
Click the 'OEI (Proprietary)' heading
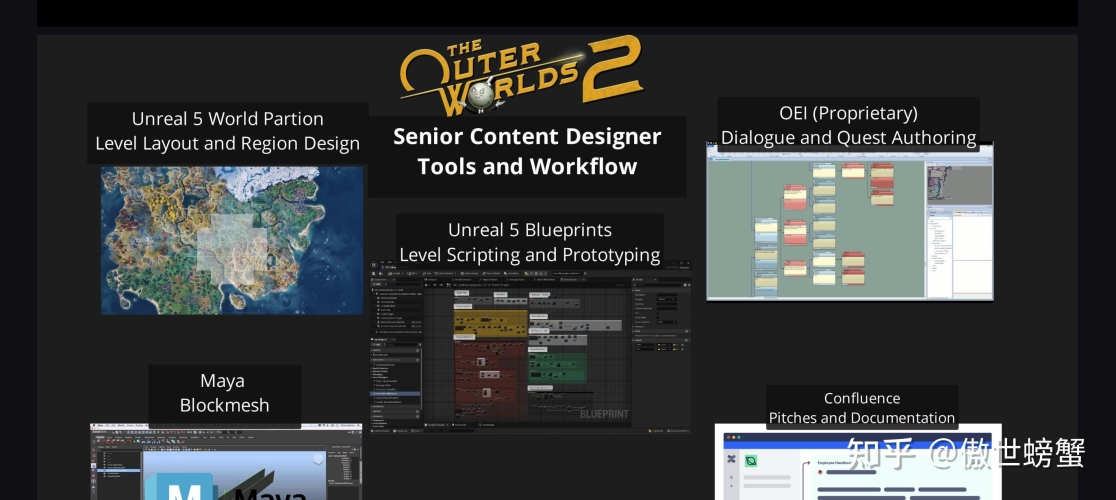tap(848, 112)
